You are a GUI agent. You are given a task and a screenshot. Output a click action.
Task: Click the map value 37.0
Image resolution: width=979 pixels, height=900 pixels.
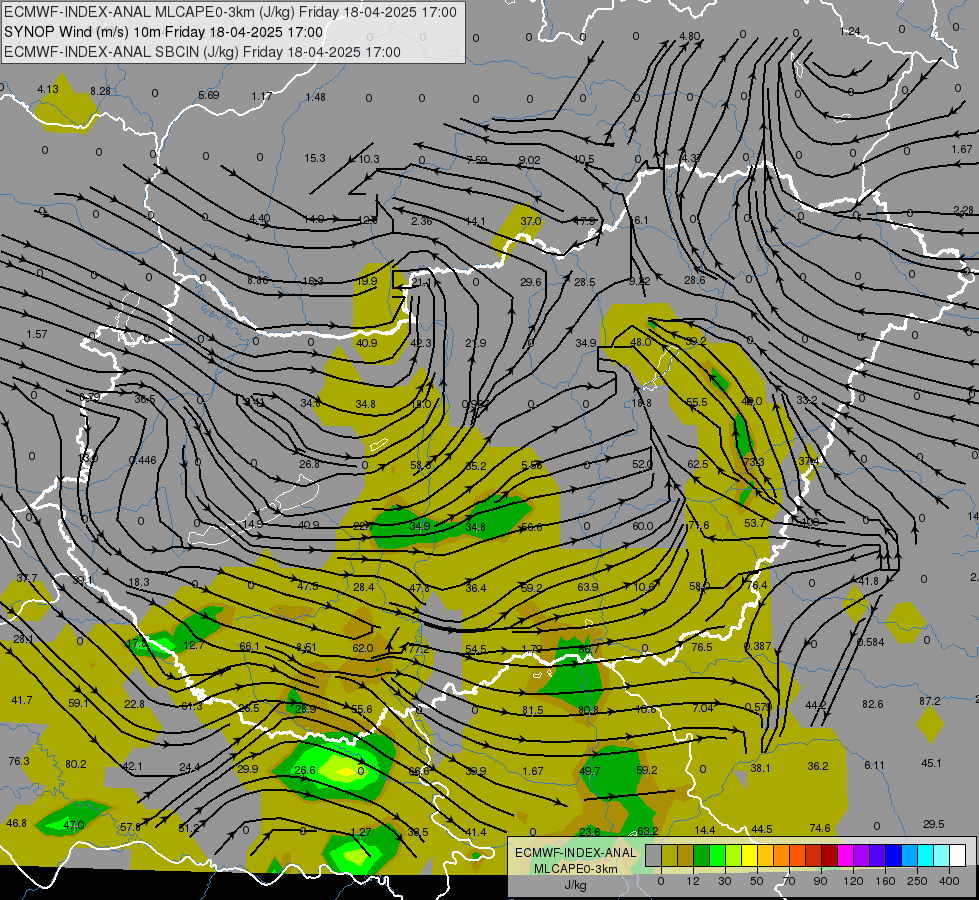pos(531,221)
